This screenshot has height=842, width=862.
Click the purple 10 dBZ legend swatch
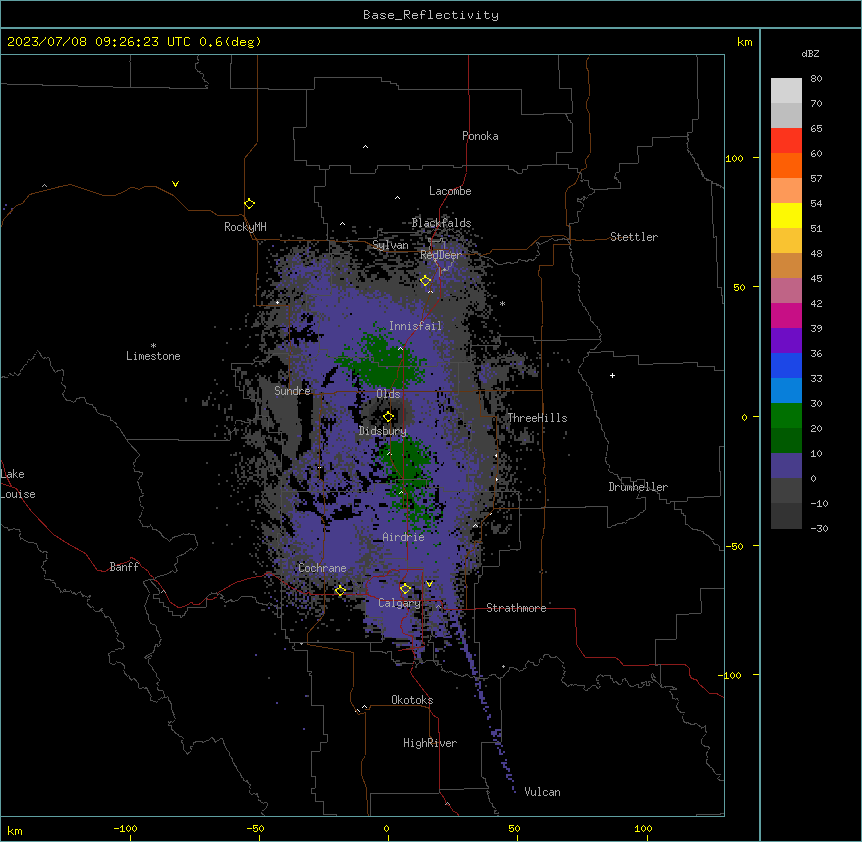[786, 466]
